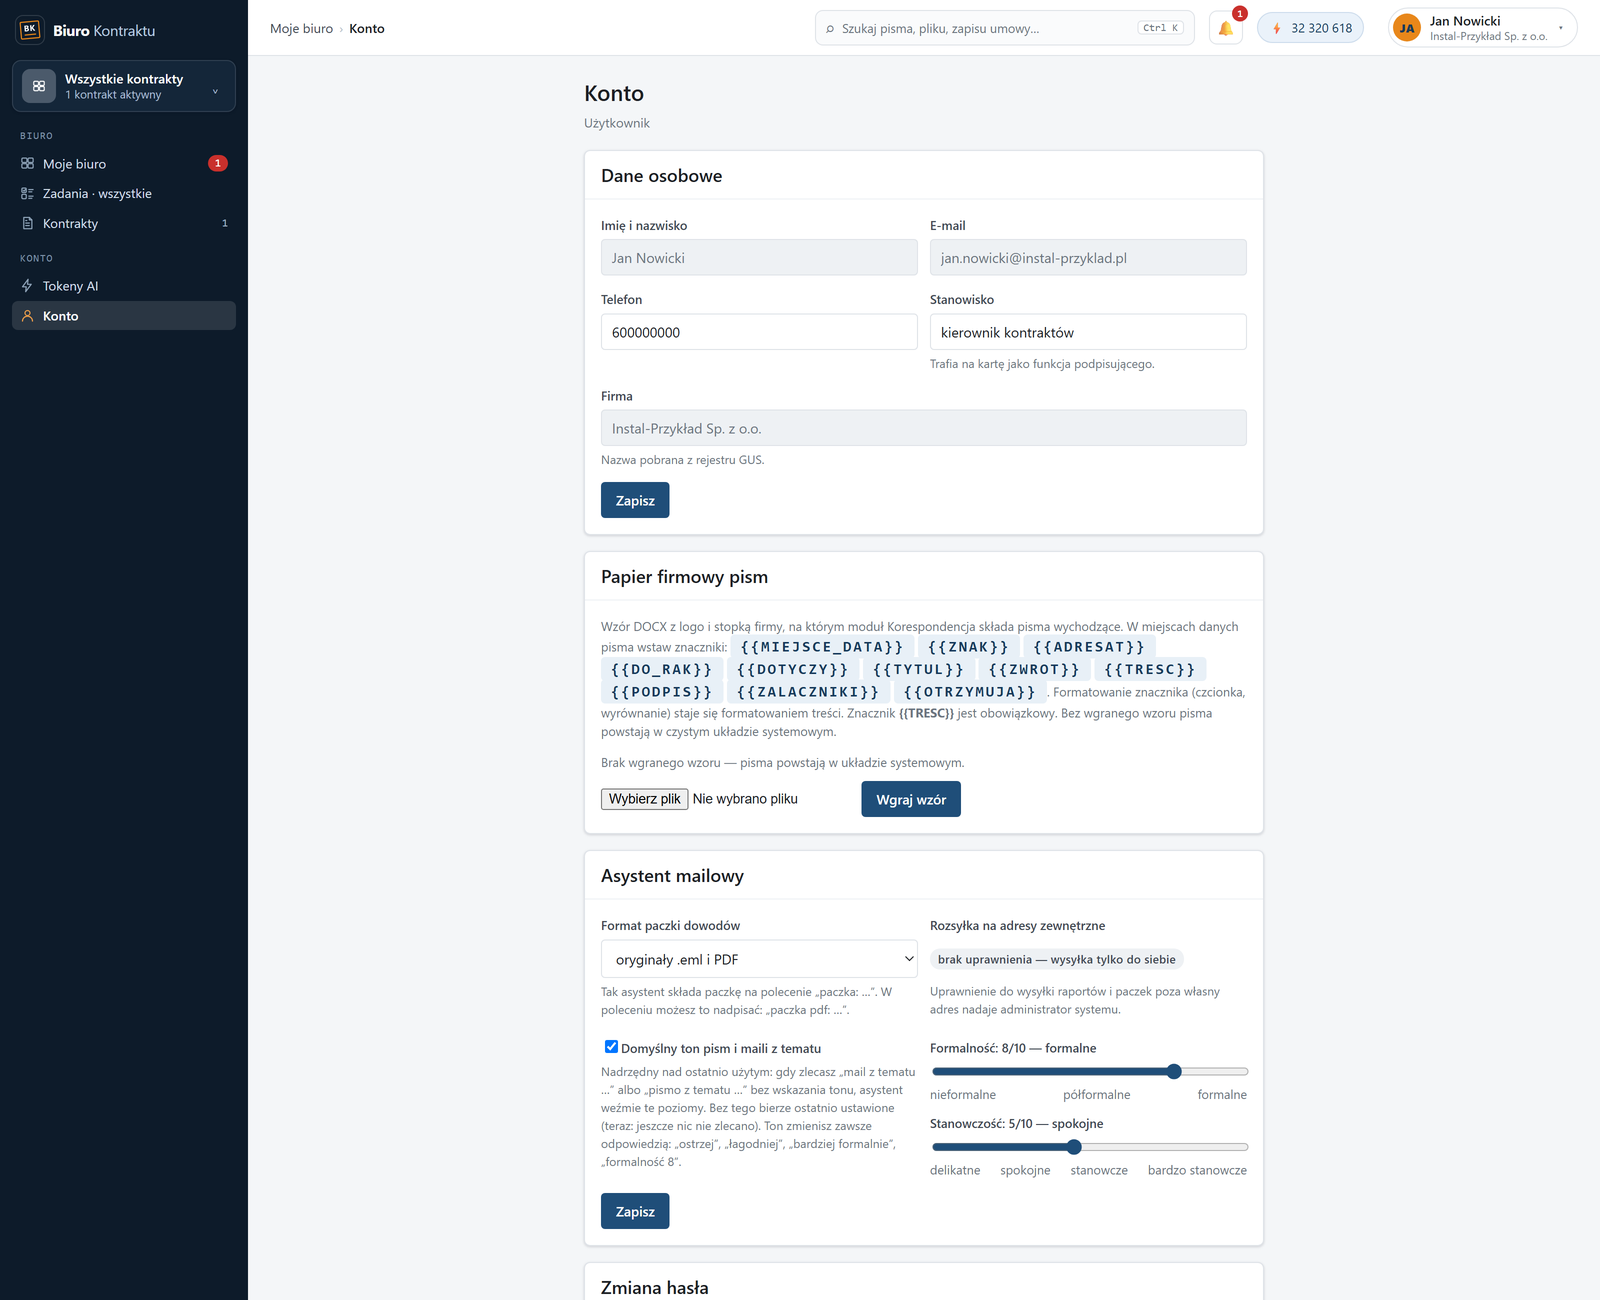Open Tokeny AI page
The width and height of the screenshot is (1600, 1300).
pos(124,286)
